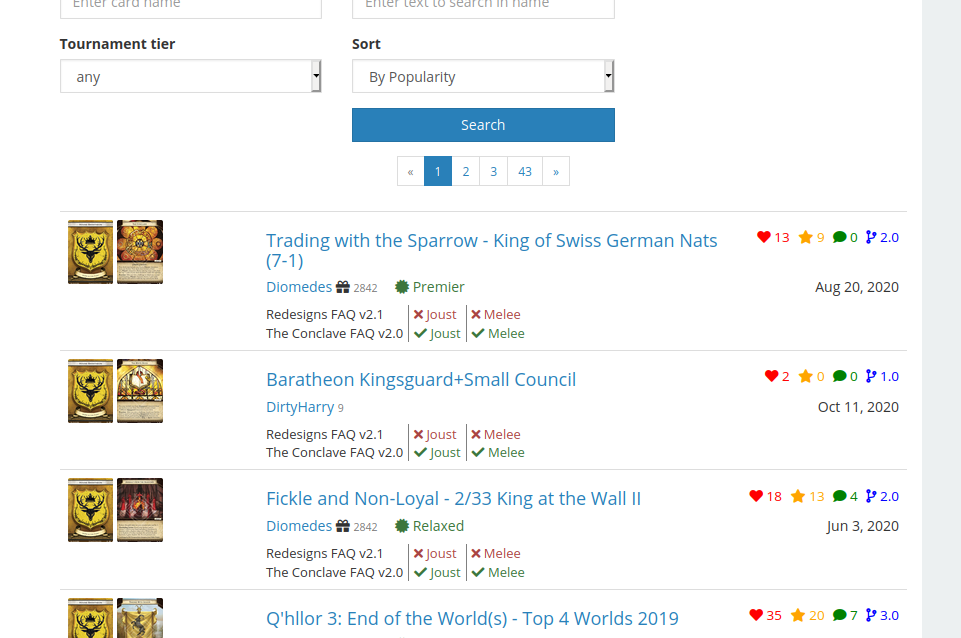Click the blue Search button
This screenshot has width=961, height=638.
[x=483, y=125]
